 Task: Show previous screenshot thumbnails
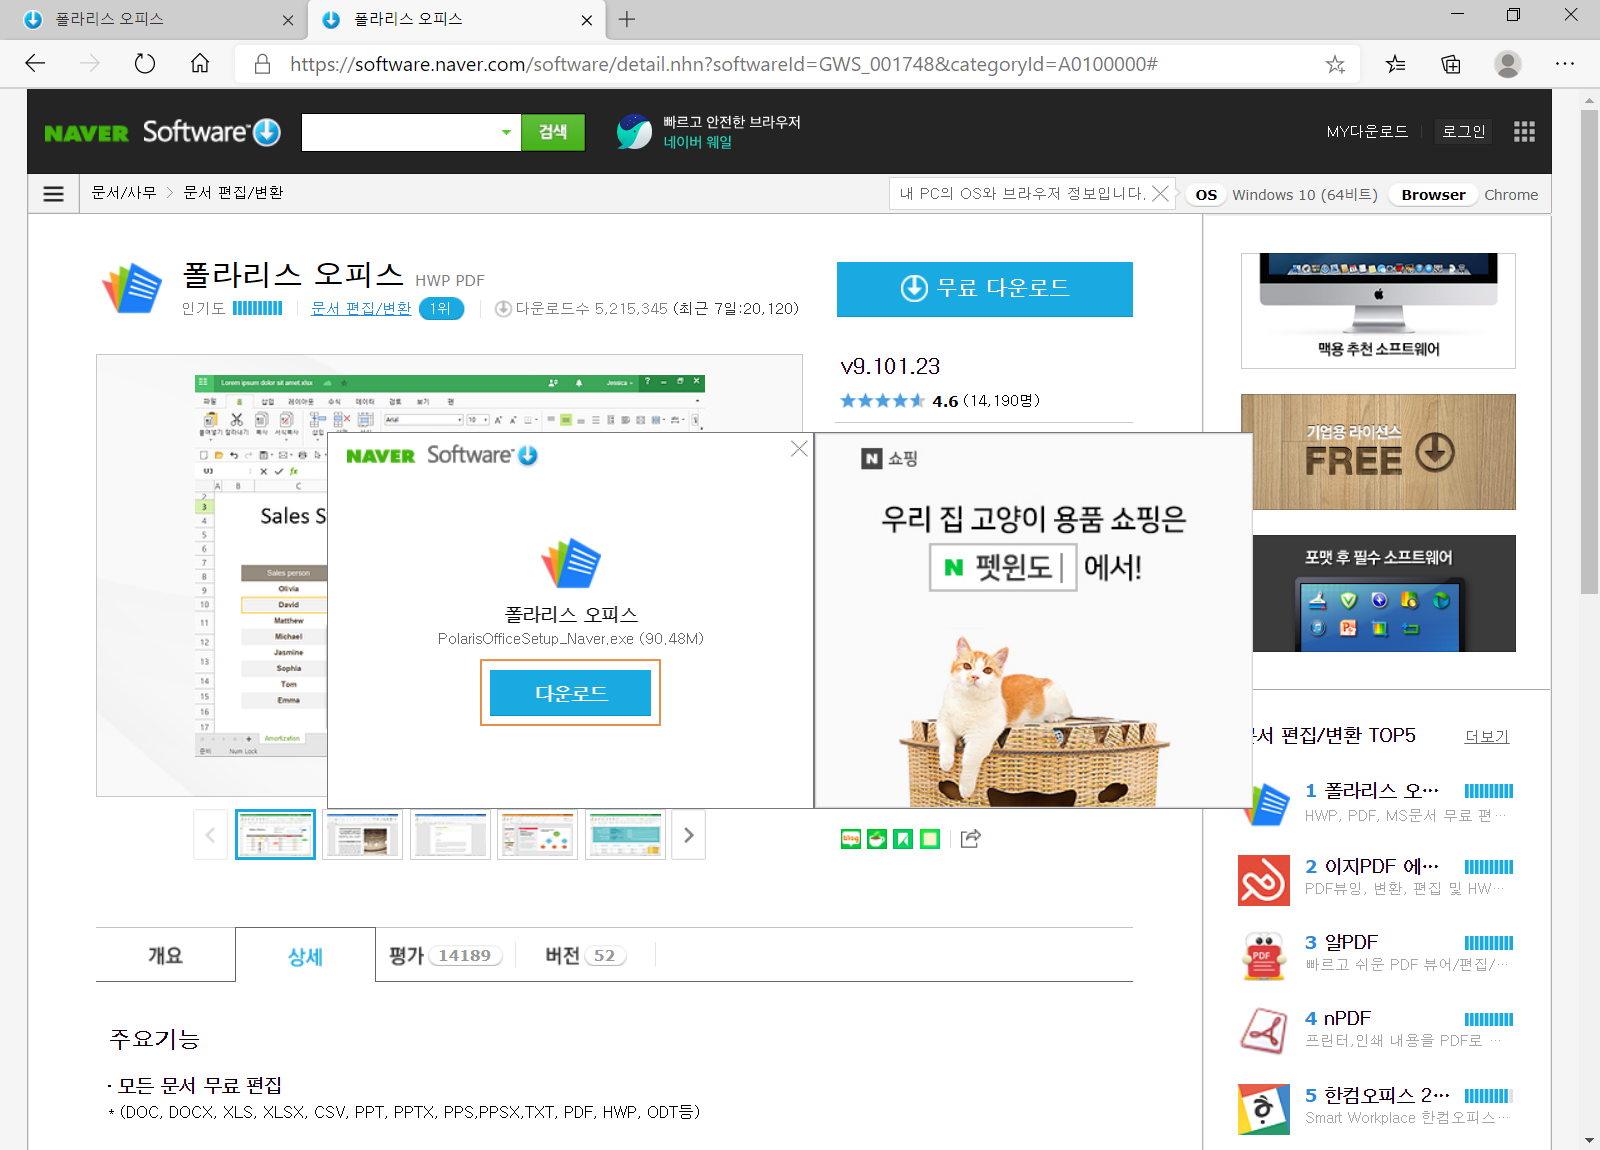tap(210, 835)
